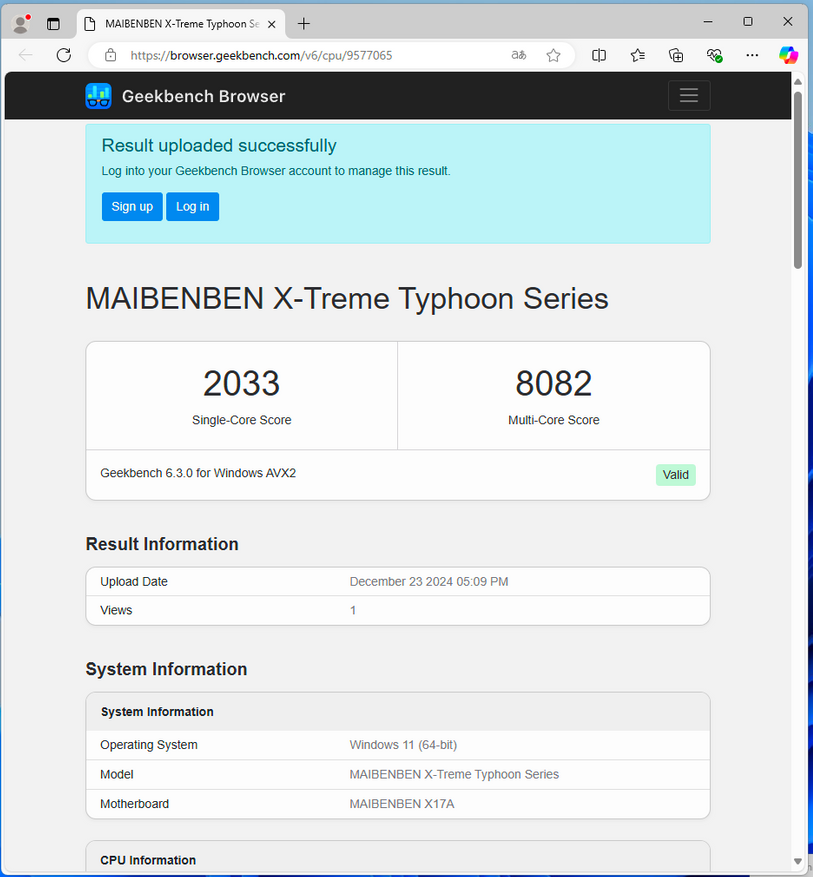Maximize the browser window
The image size is (813, 877).
(x=748, y=22)
